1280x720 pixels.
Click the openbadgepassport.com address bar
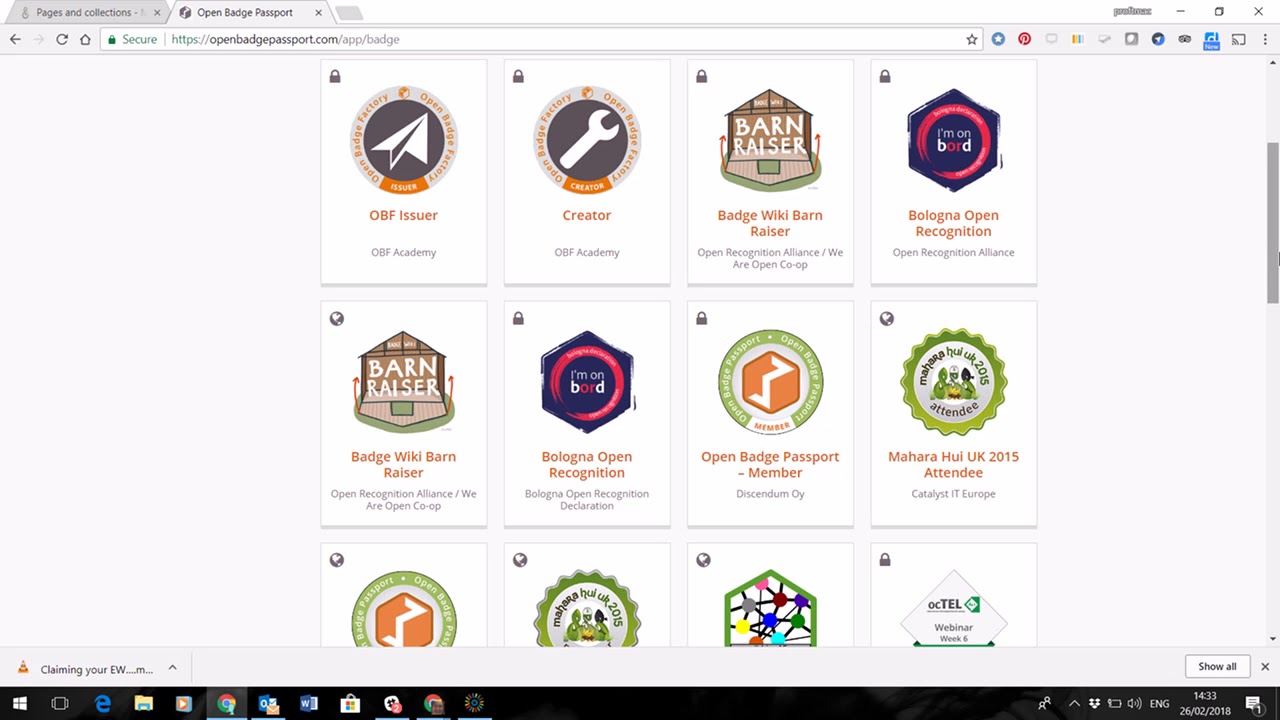560,39
